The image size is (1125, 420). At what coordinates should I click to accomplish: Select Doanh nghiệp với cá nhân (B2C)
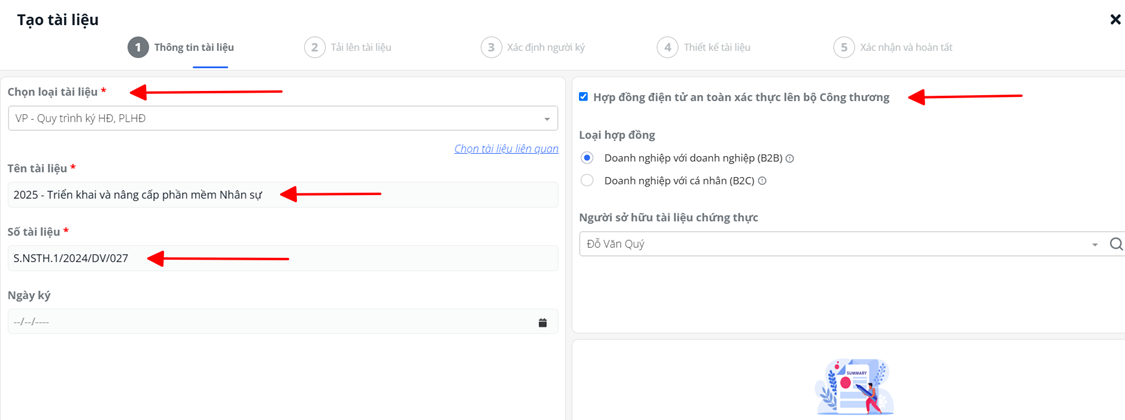(587, 181)
